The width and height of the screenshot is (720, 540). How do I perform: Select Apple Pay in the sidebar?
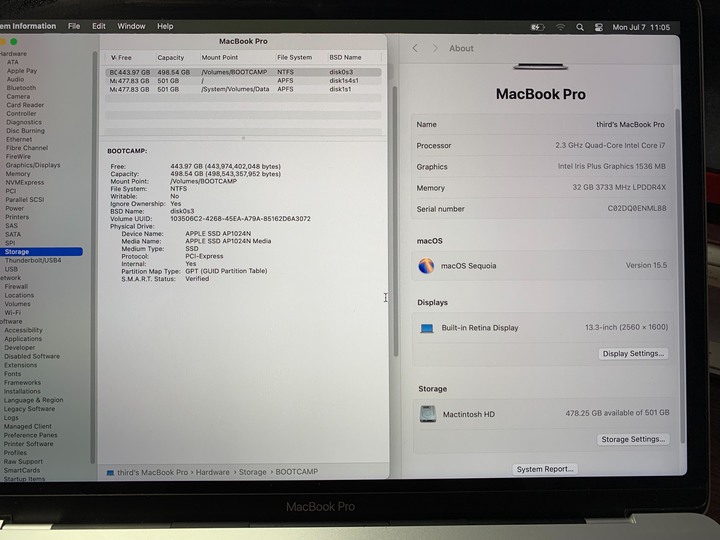tap(22, 71)
